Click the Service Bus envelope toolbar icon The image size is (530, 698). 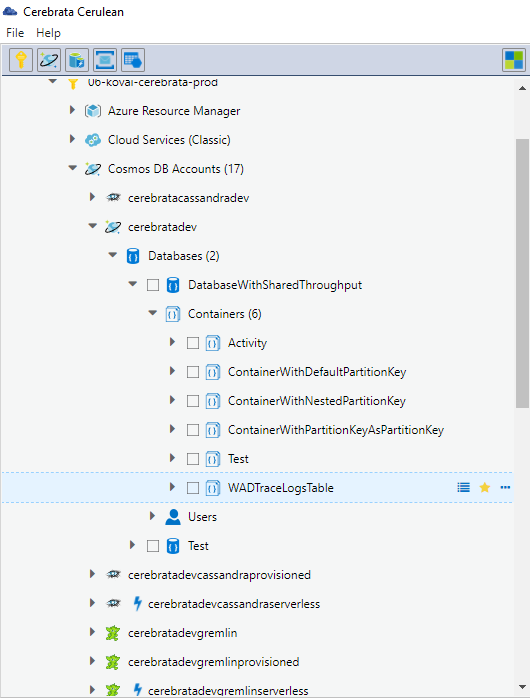point(105,60)
